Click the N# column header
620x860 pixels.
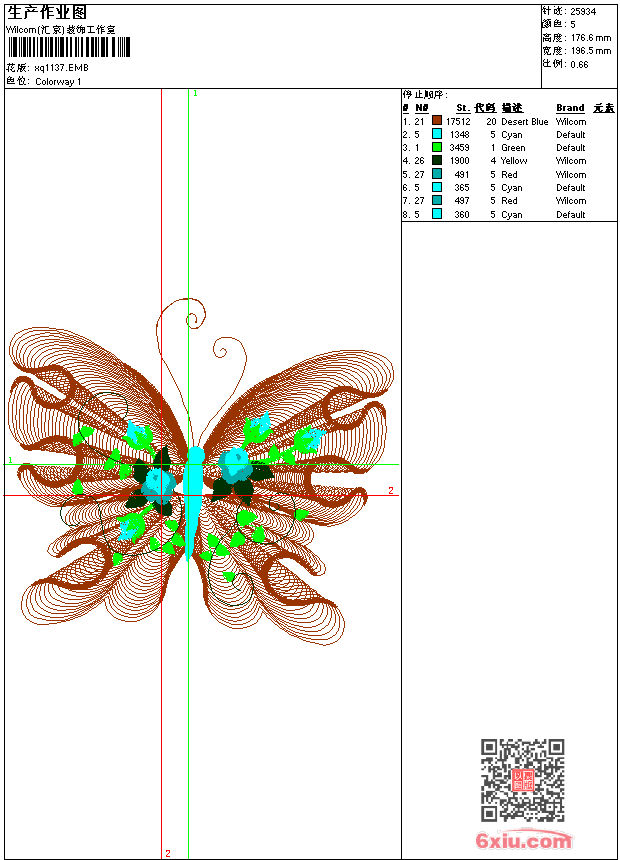pyautogui.click(x=421, y=108)
